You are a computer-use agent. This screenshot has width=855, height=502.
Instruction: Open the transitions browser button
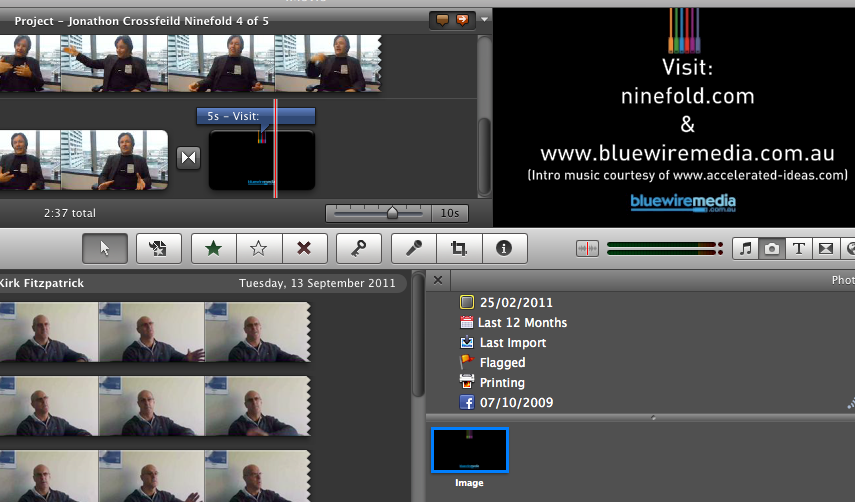(x=826, y=249)
